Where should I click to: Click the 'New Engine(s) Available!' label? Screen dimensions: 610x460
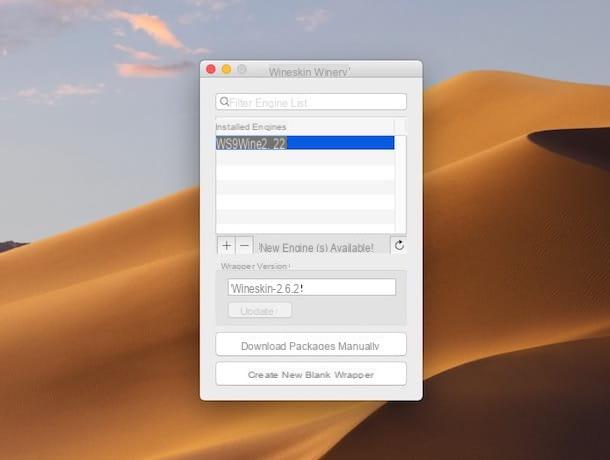317,248
